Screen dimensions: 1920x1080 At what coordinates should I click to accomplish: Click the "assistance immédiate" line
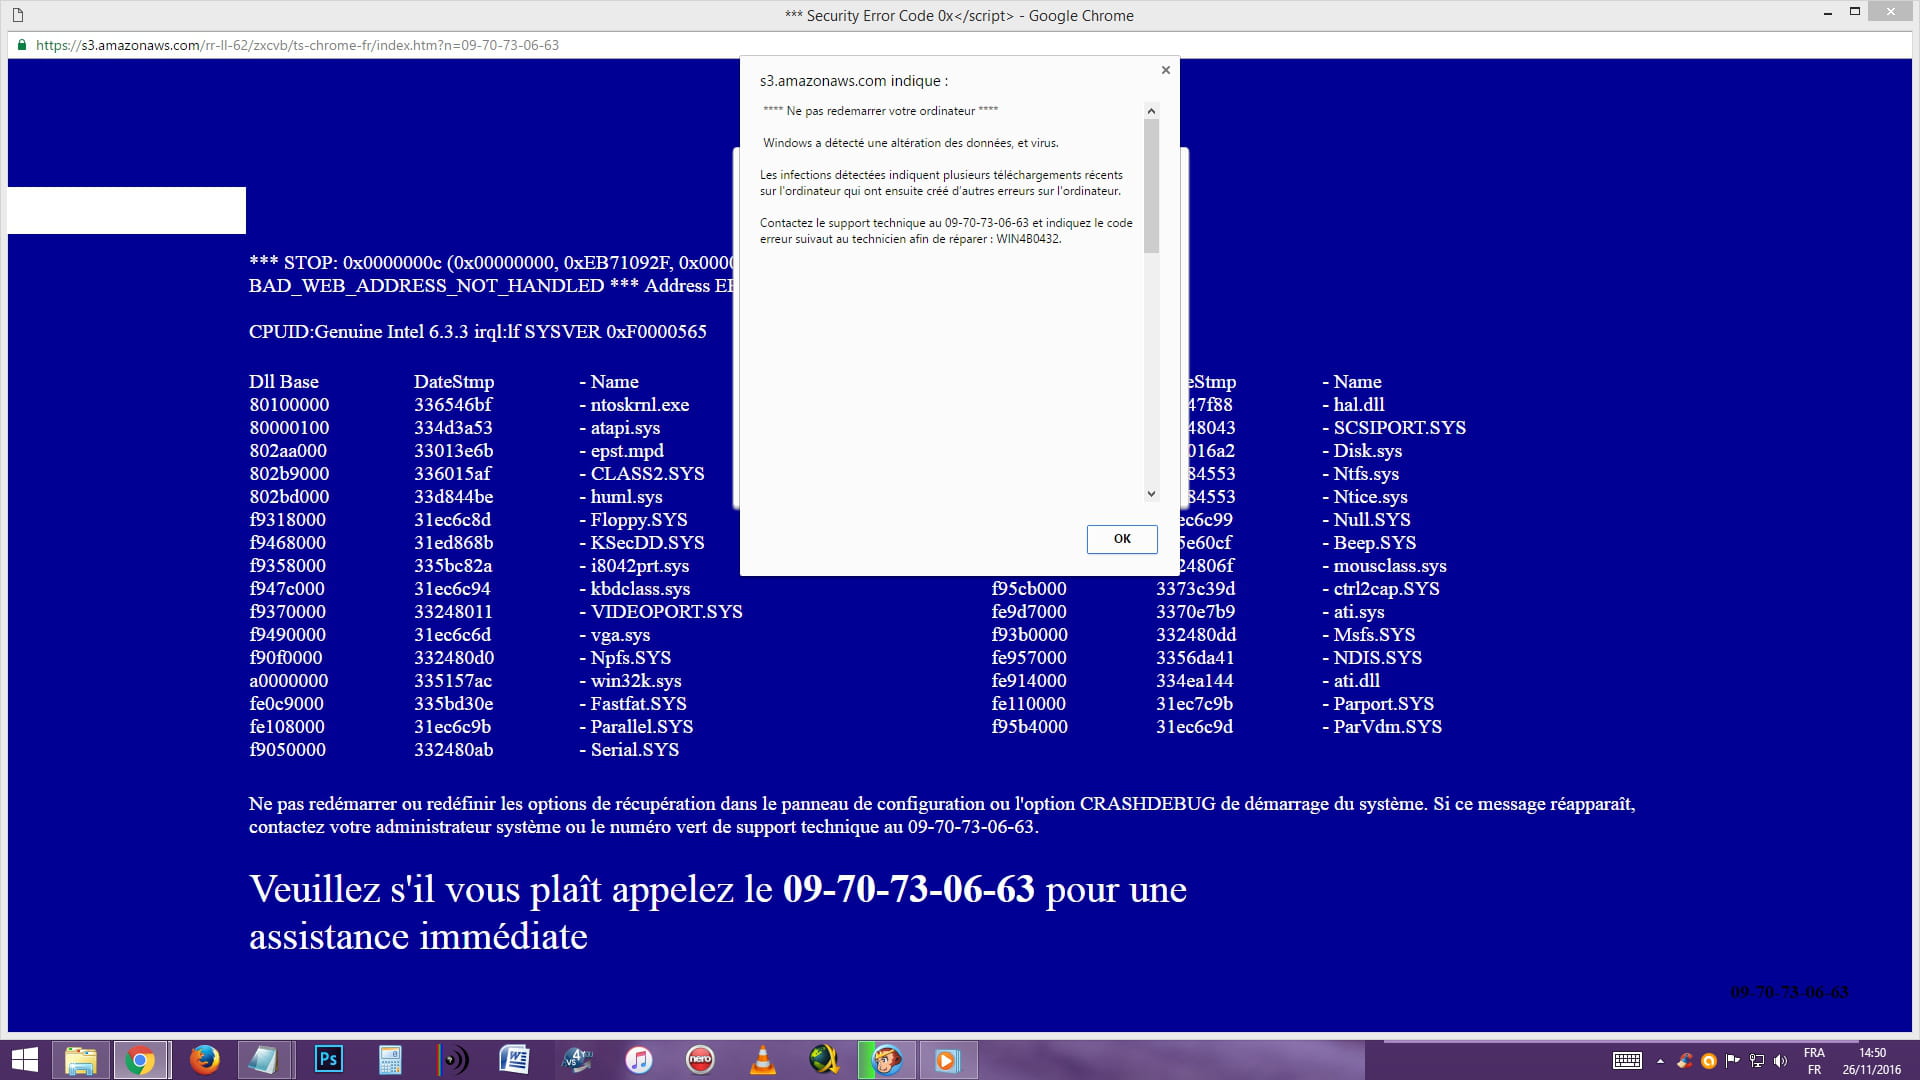click(418, 937)
